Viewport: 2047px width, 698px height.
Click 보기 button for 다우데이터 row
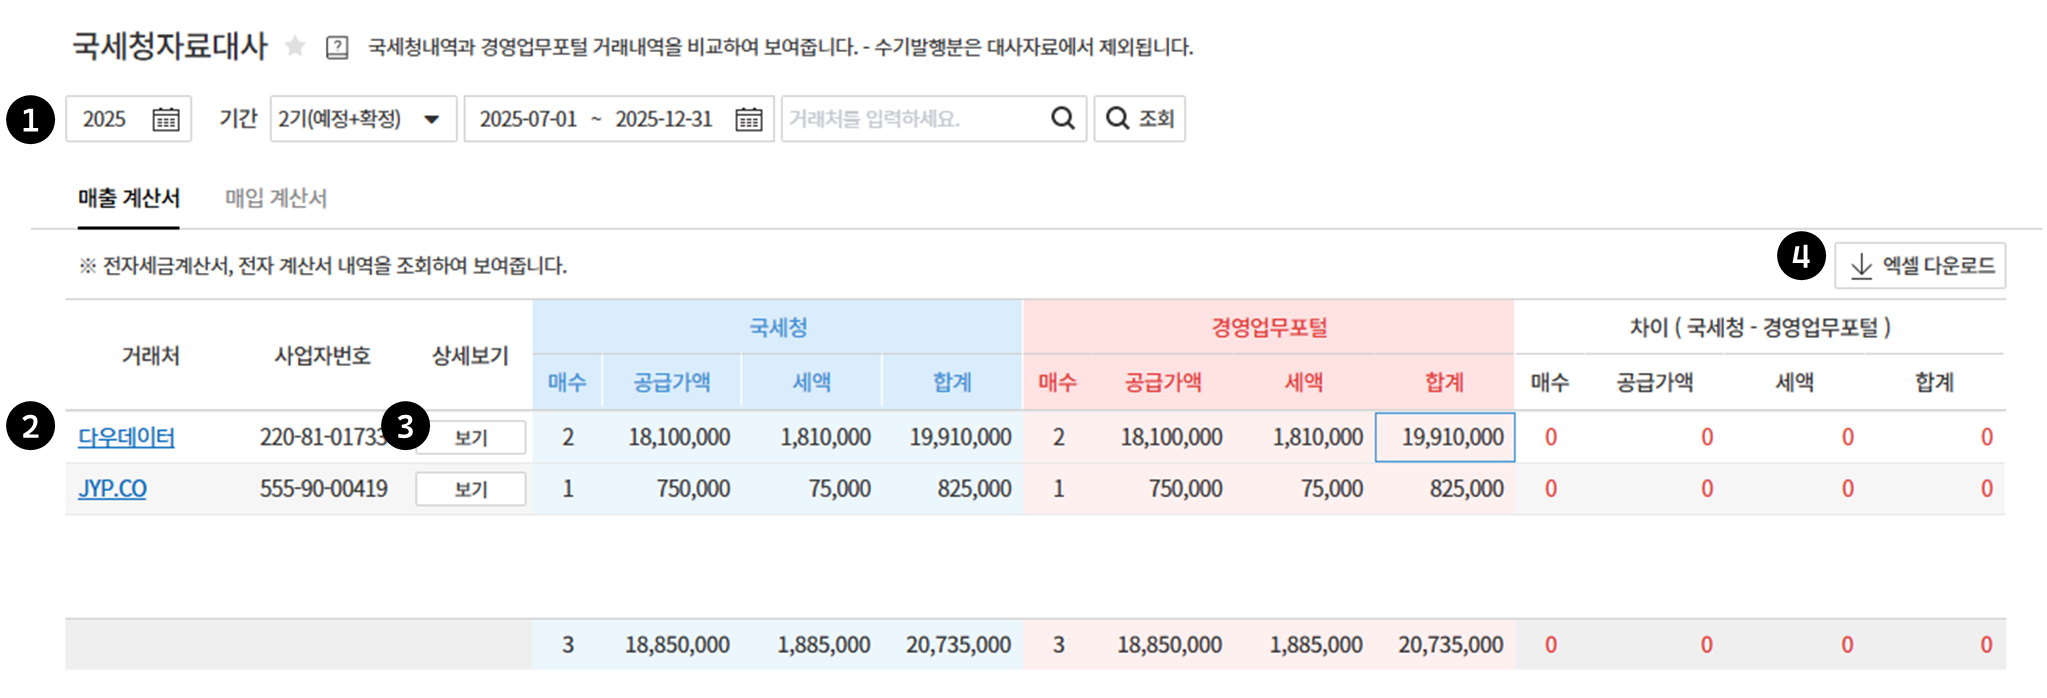pyautogui.click(x=471, y=438)
